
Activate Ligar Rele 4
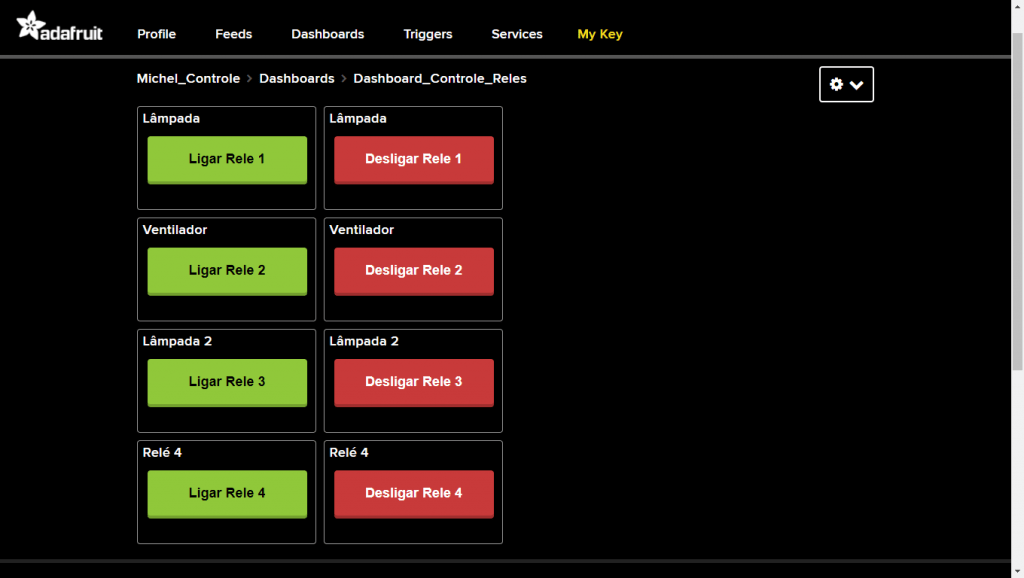[227, 494]
